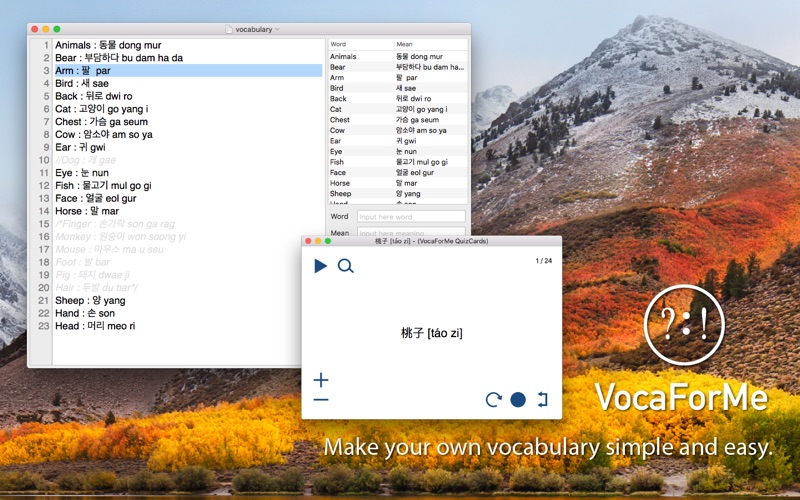Click editor line 'Animals : 동물 dong mur'
Image resolution: width=800 pixels, height=500 pixels.
point(108,45)
